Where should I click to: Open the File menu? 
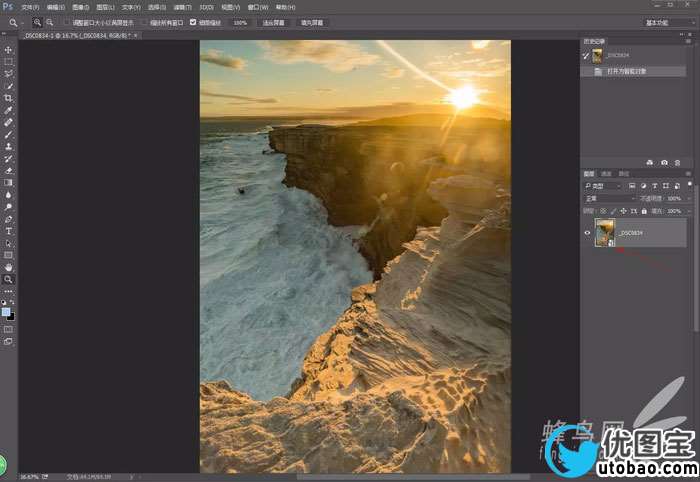click(30, 7)
